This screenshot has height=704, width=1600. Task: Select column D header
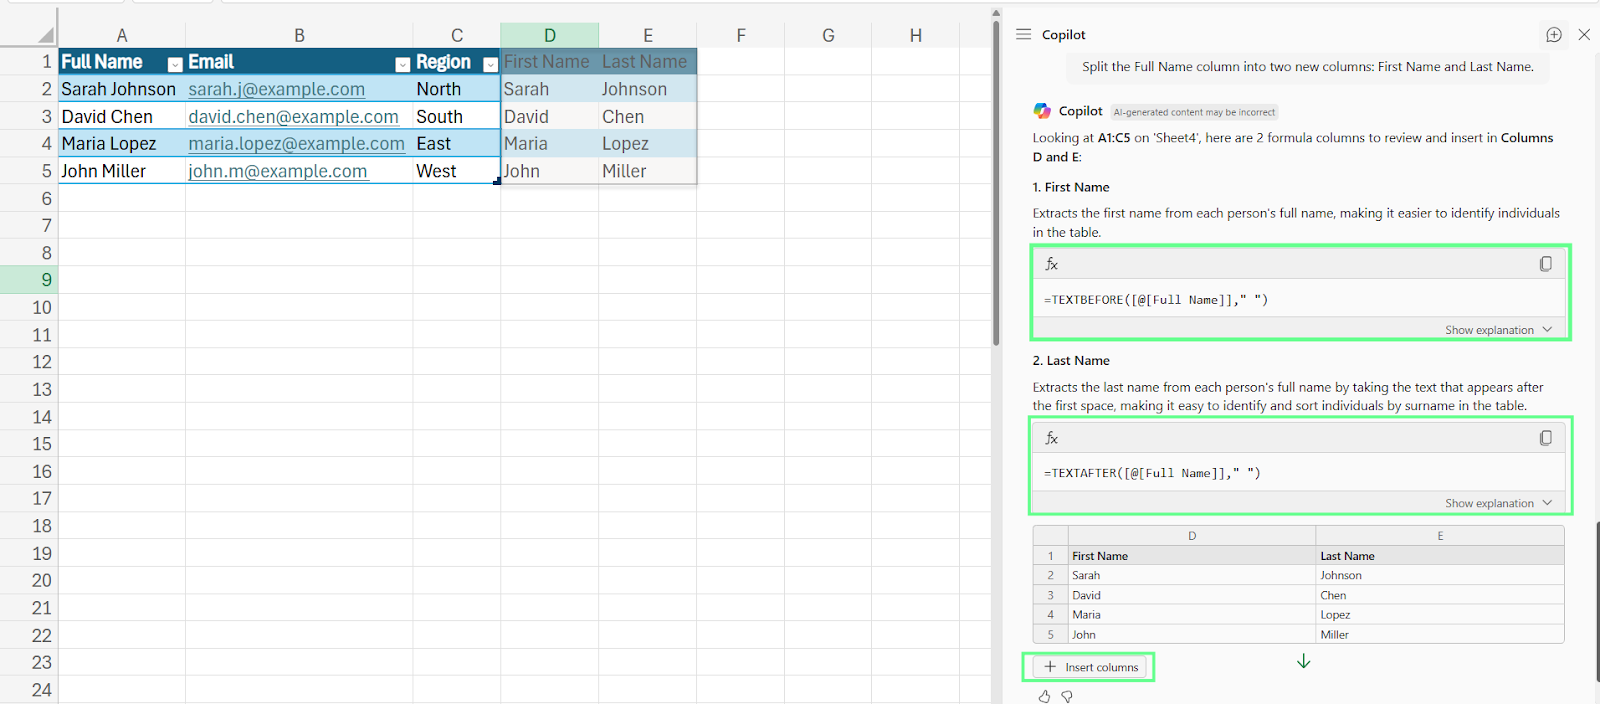[x=549, y=36]
